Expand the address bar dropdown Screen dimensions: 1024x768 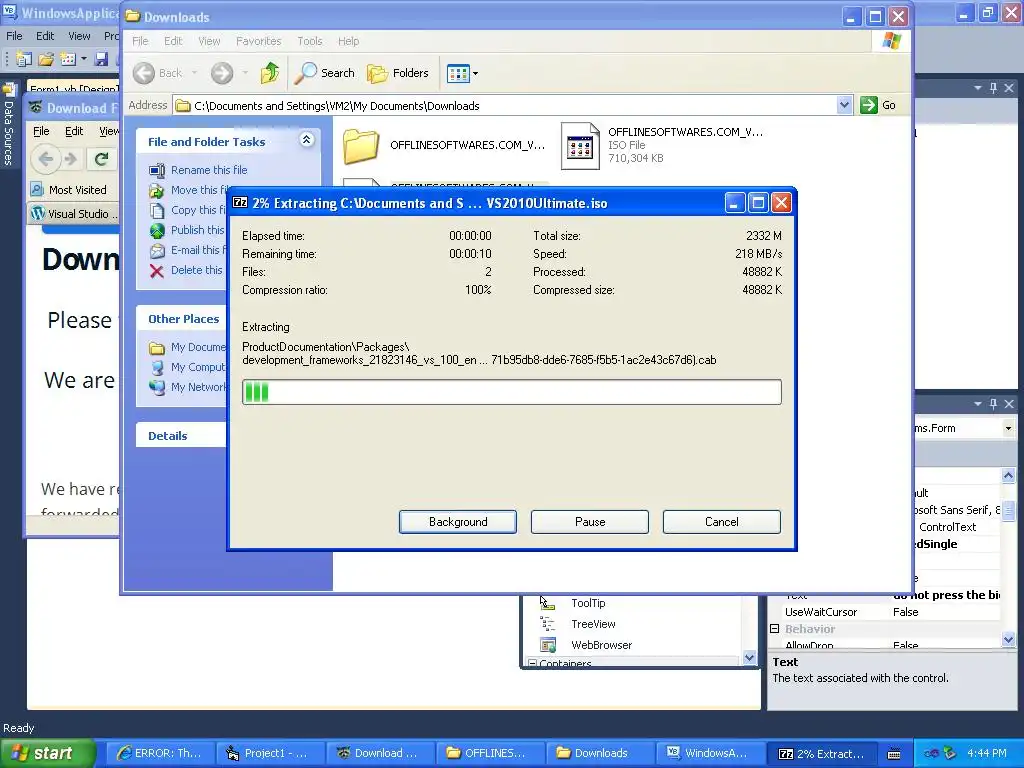[x=844, y=105]
